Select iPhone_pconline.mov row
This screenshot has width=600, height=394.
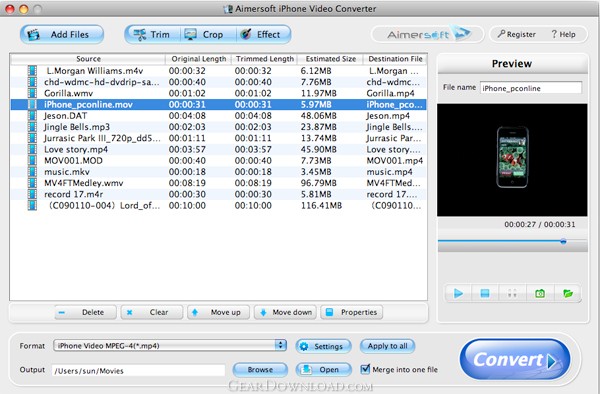point(218,104)
